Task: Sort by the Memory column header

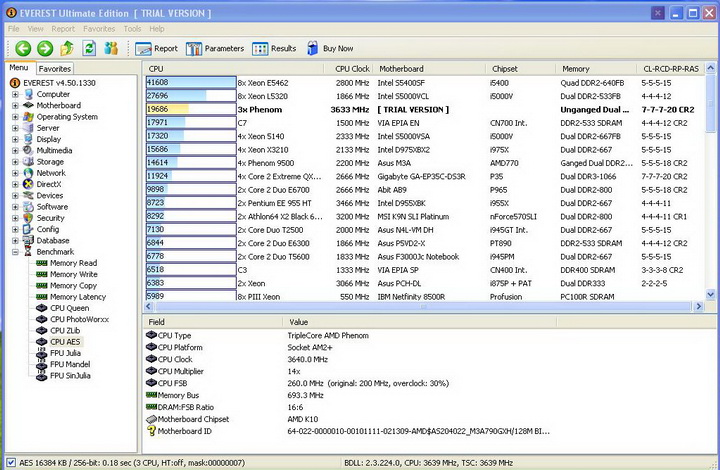Action: pyautogui.click(x=596, y=68)
